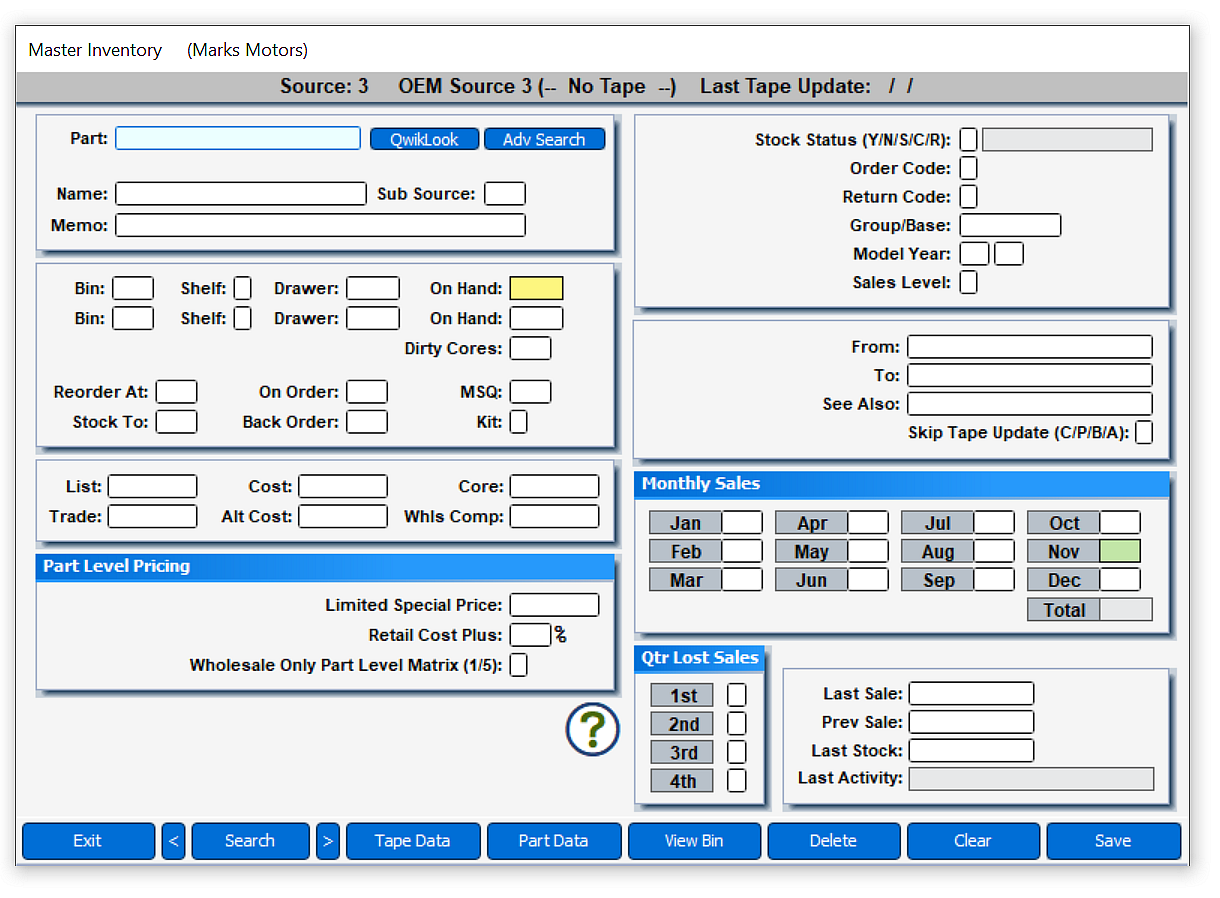The height and width of the screenshot is (898, 1220).
Task: Click the Clear button
Action: pyautogui.click(x=972, y=841)
